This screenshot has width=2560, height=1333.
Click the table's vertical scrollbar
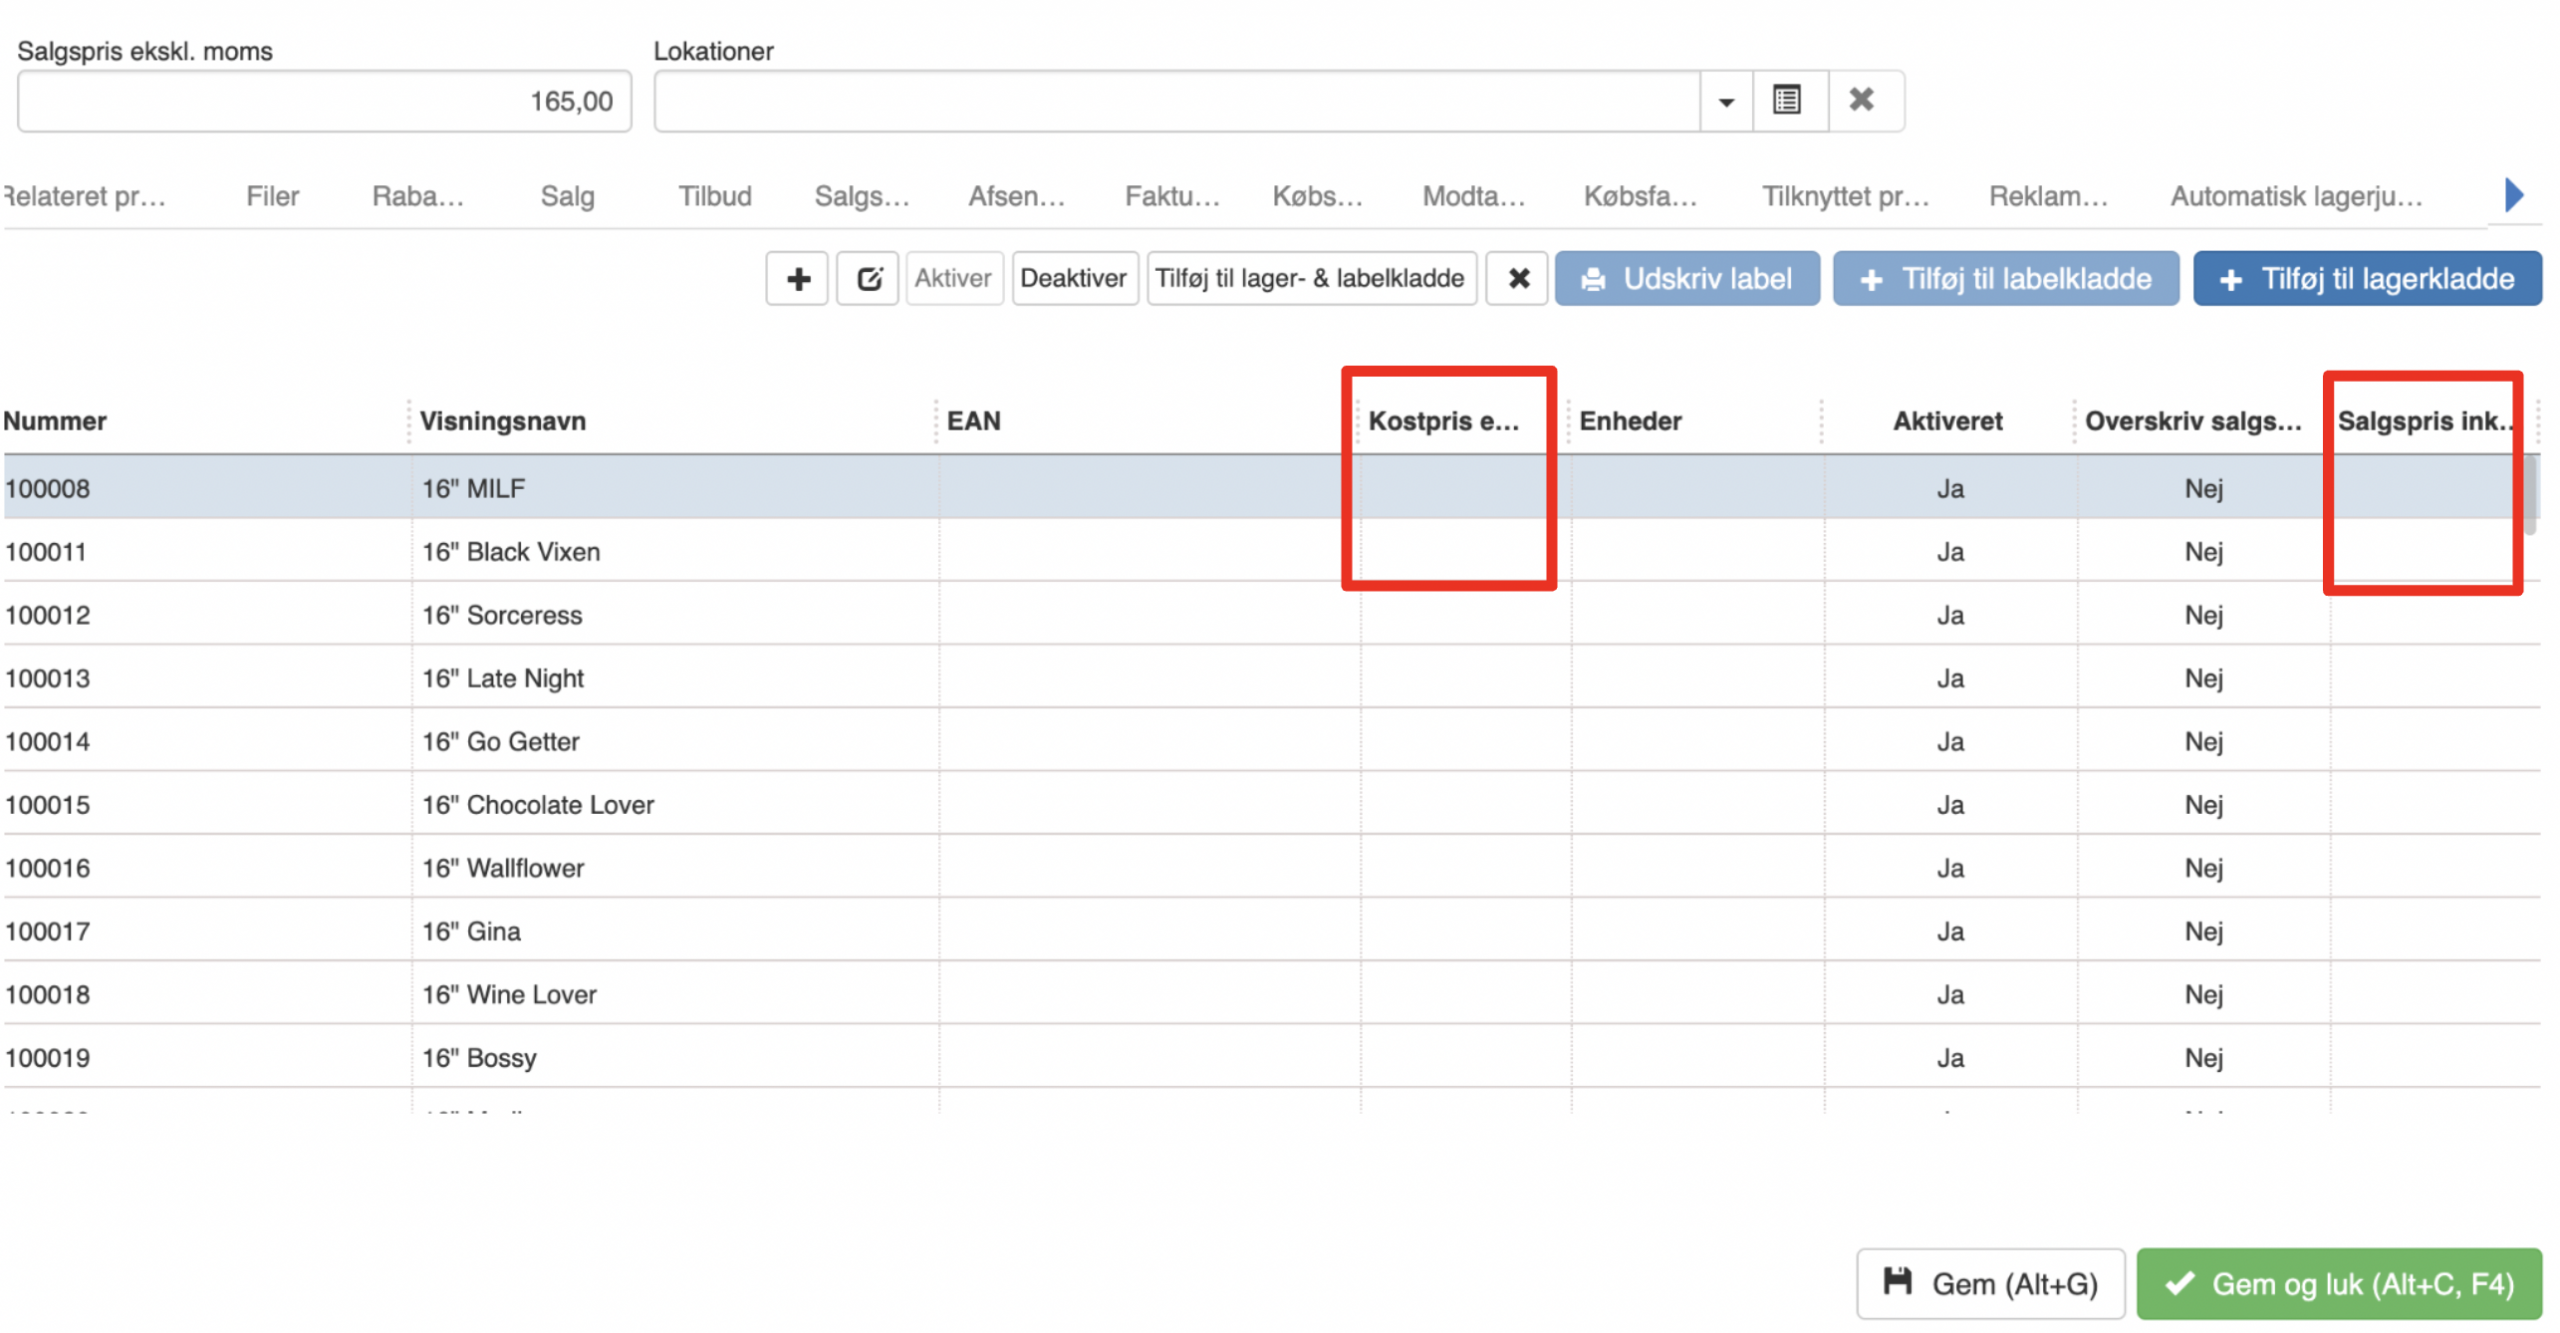pos(2531,495)
